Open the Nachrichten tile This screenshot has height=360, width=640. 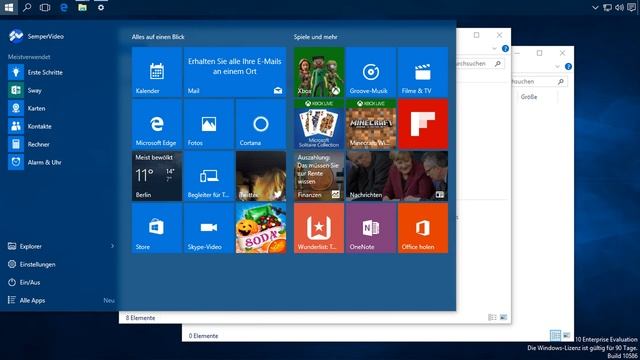[x=397, y=176]
